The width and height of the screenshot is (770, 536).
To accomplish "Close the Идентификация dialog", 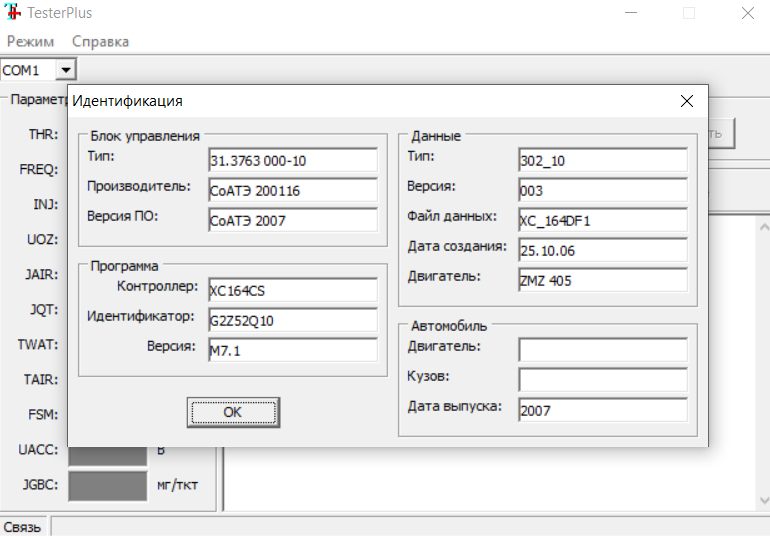I will pyautogui.click(x=686, y=101).
